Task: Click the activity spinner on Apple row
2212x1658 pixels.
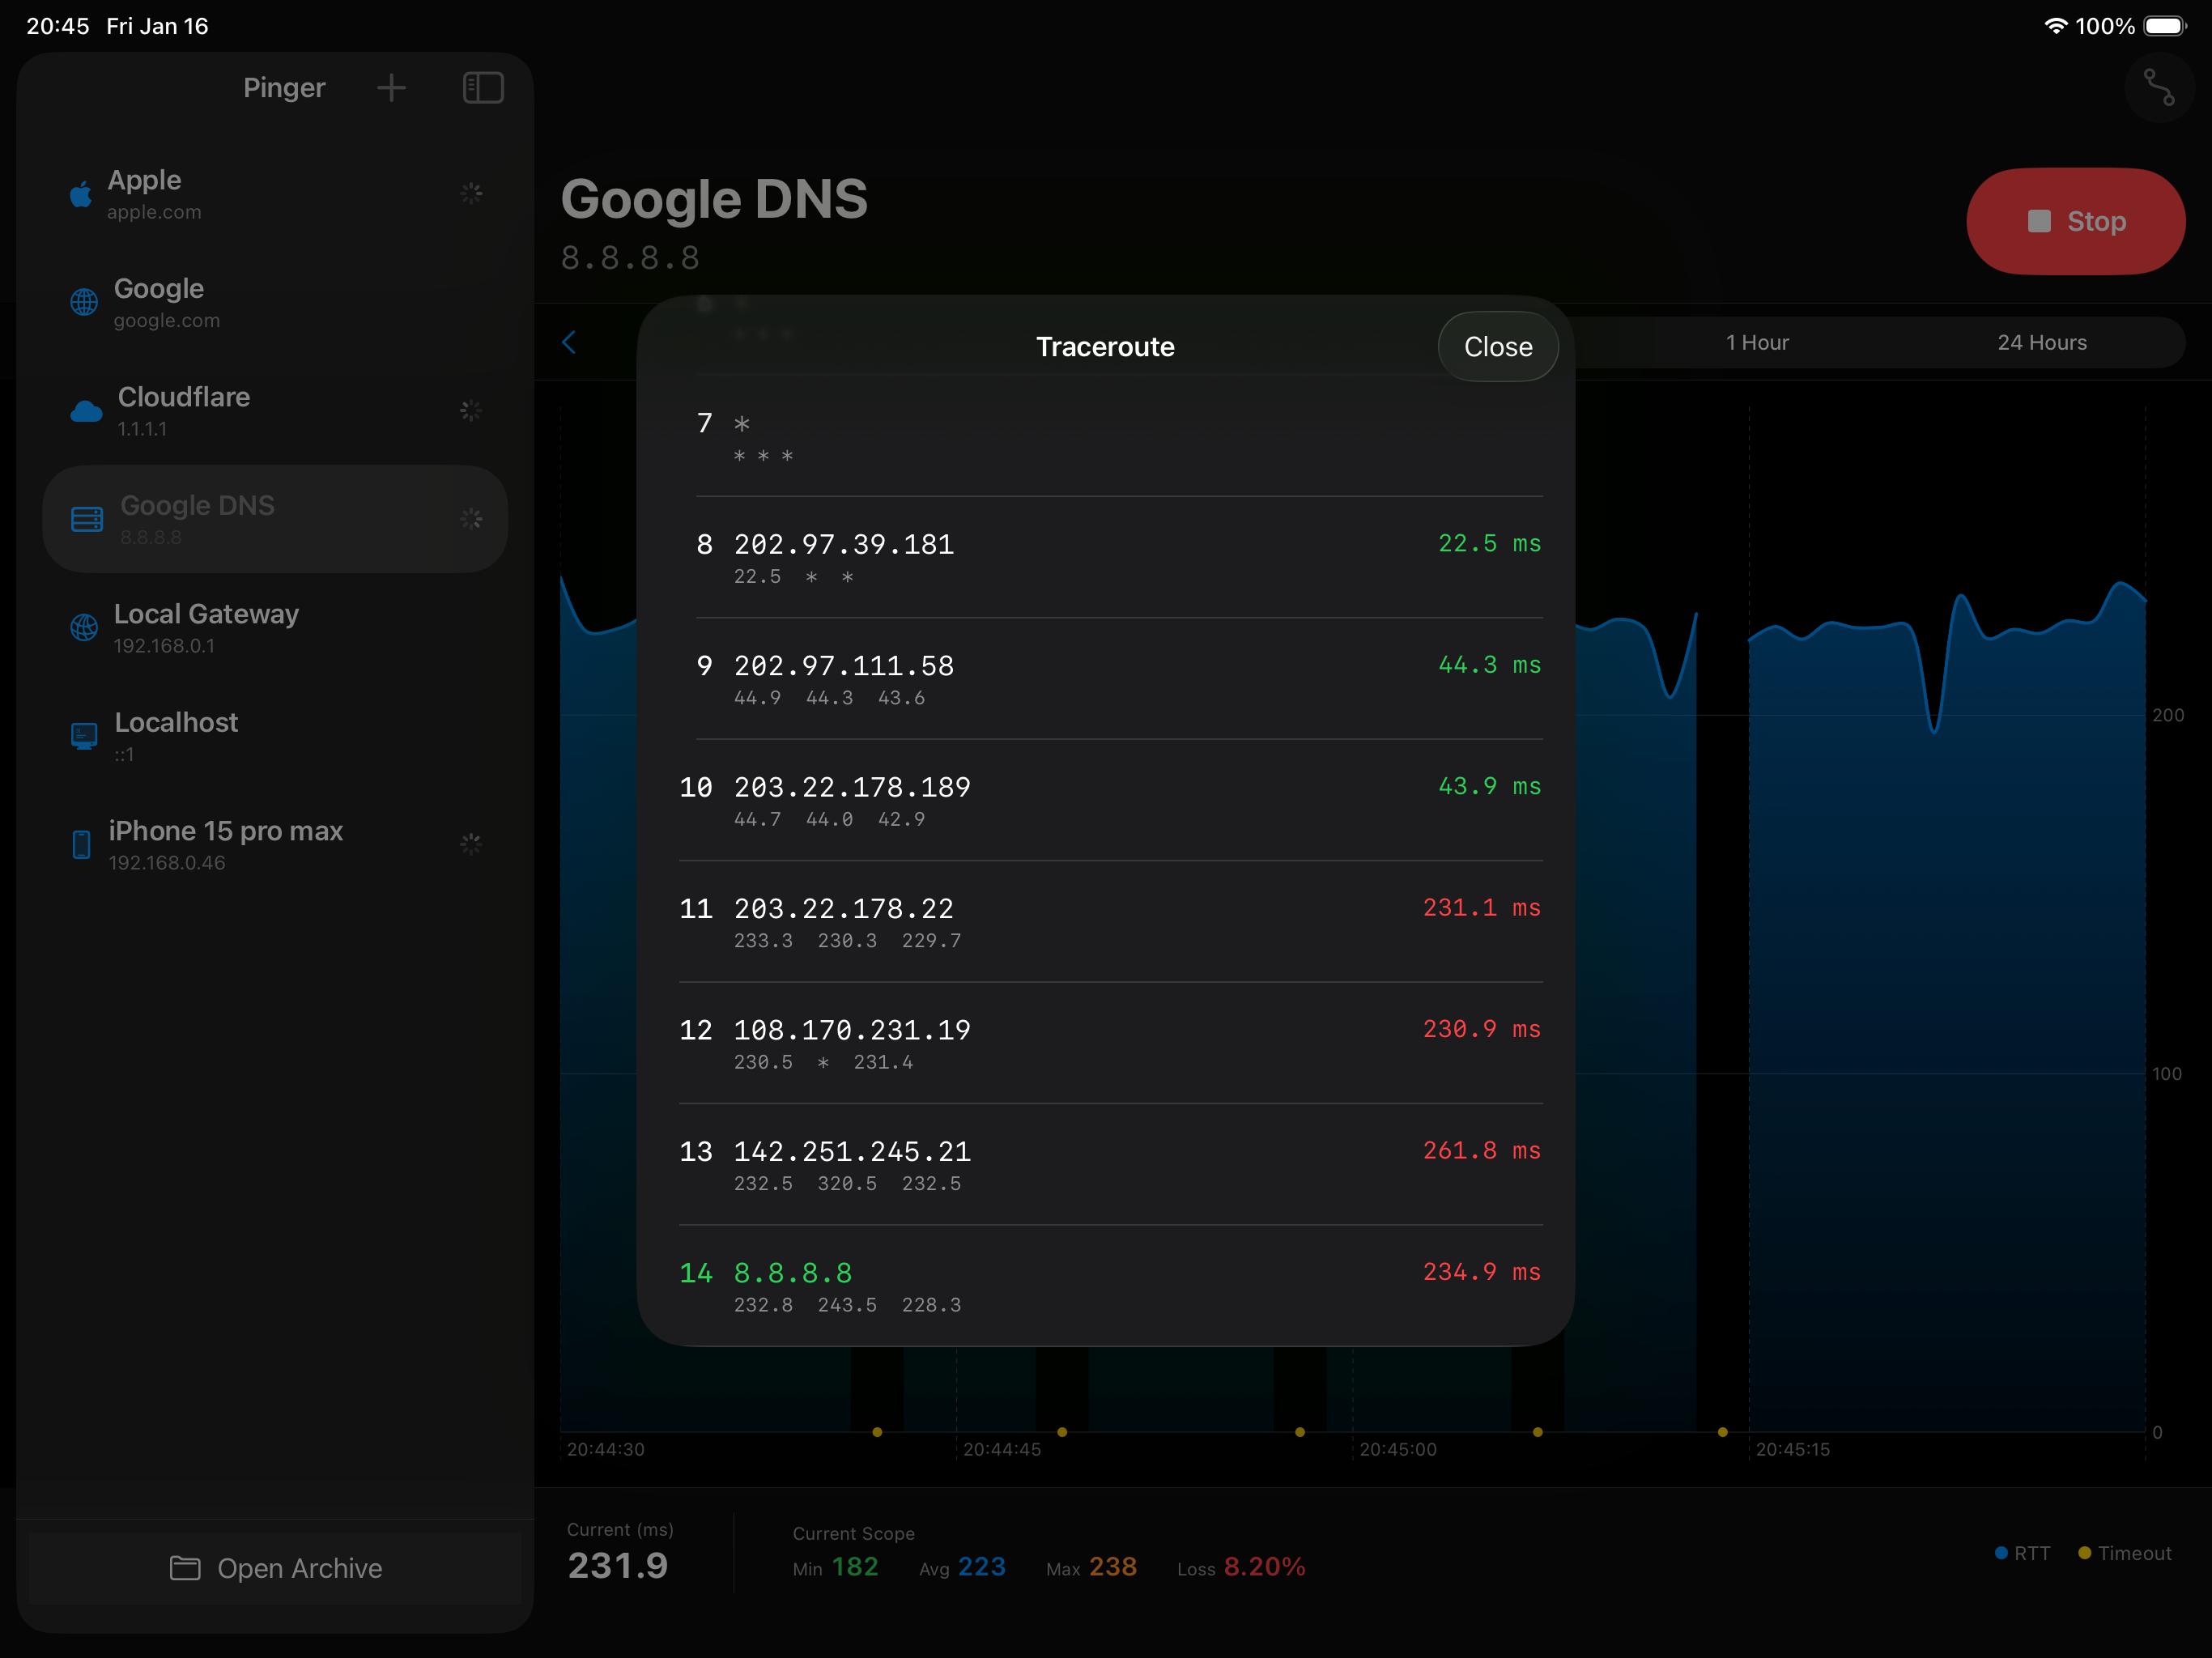Action: [x=471, y=193]
